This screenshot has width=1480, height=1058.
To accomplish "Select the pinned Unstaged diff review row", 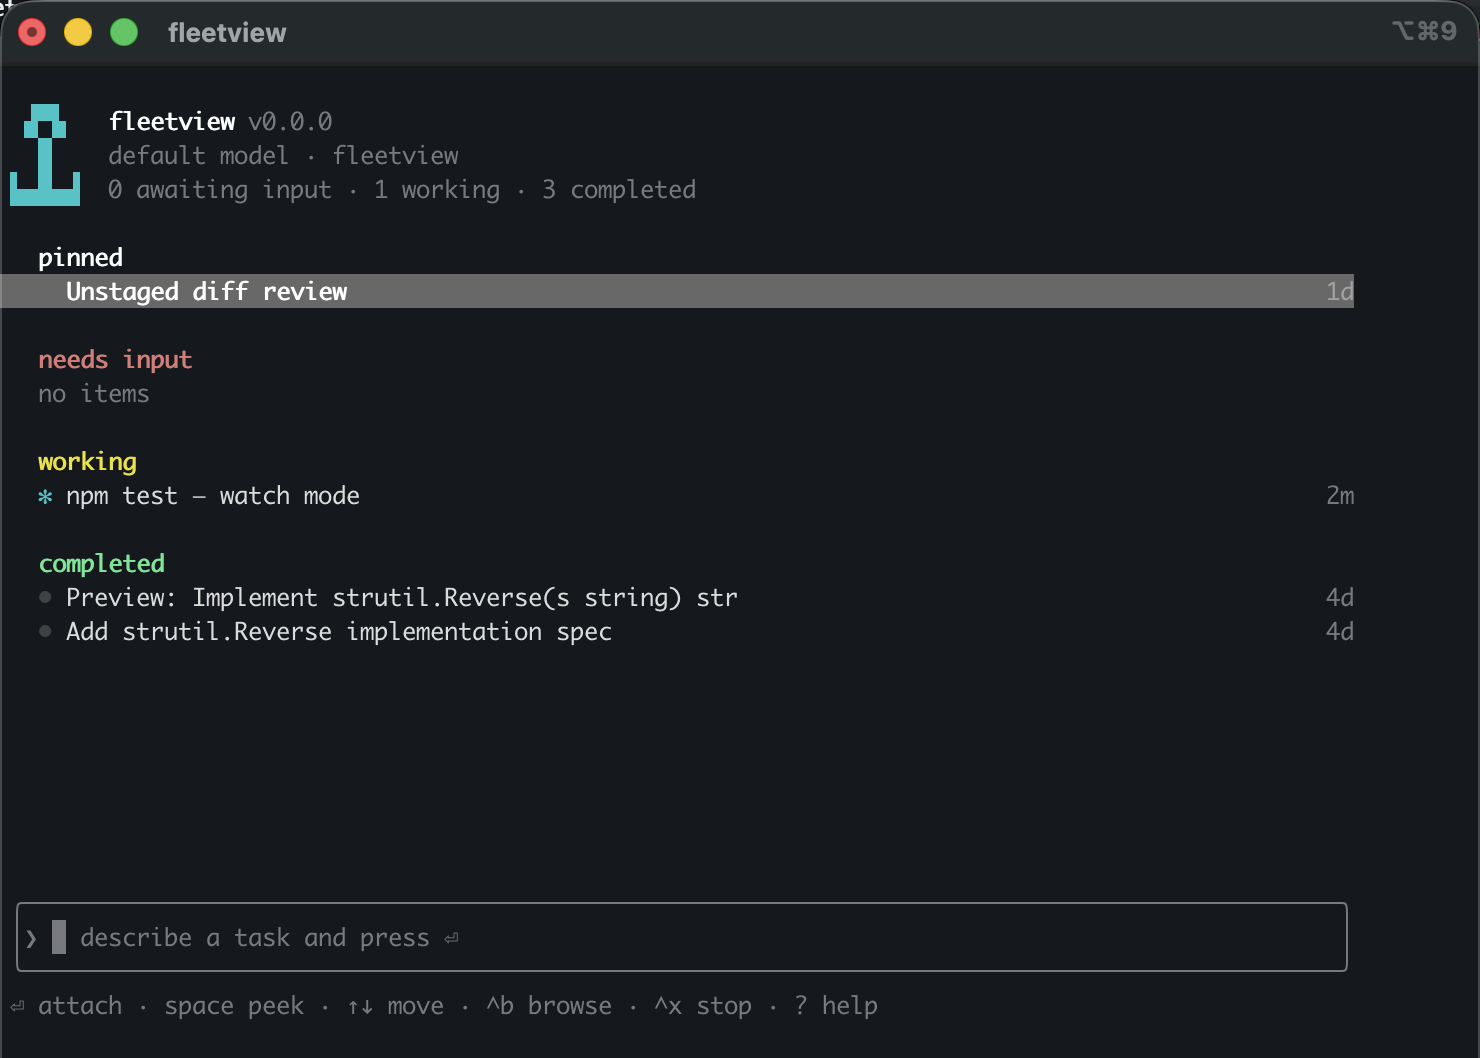I will point(677,291).
